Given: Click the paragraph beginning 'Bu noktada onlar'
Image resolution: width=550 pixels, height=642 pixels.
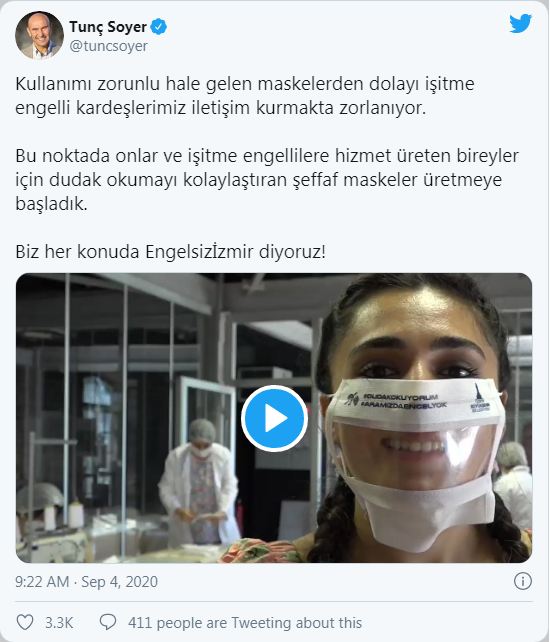Looking at the screenshot, I should click(x=267, y=179).
